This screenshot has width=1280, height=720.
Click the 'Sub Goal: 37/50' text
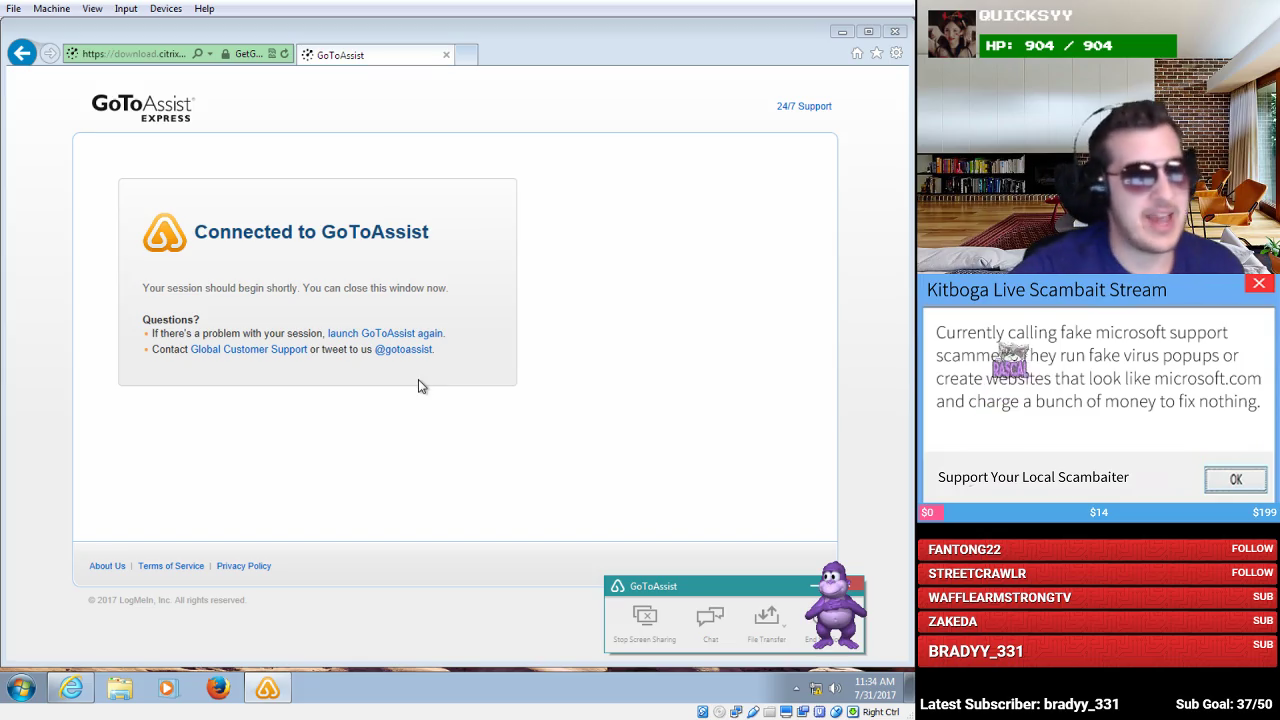click(1224, 704)
